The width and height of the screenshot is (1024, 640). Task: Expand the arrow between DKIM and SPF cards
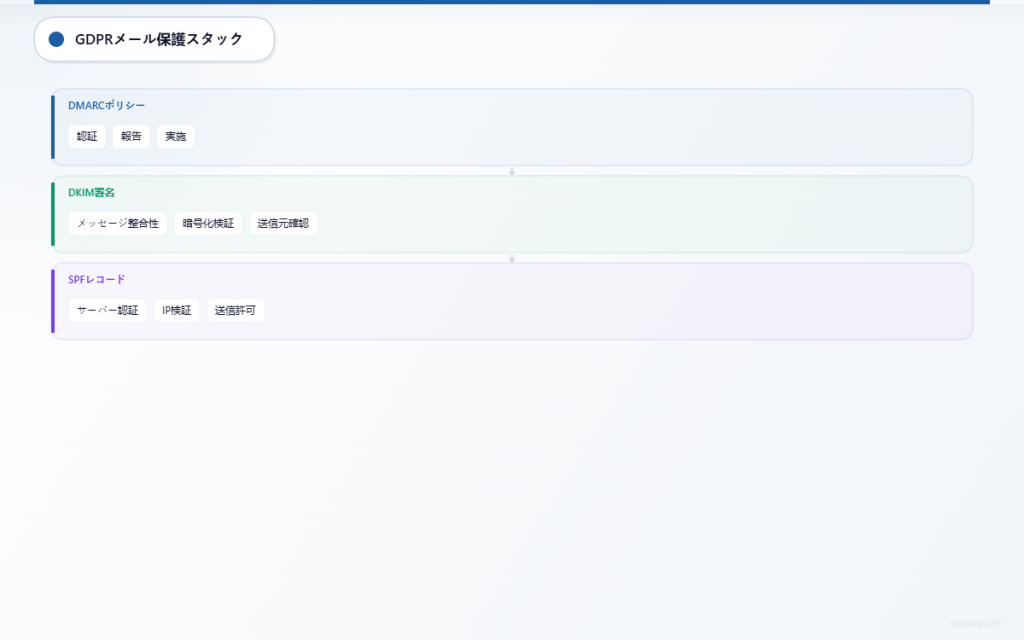click(x=512, y=257)
